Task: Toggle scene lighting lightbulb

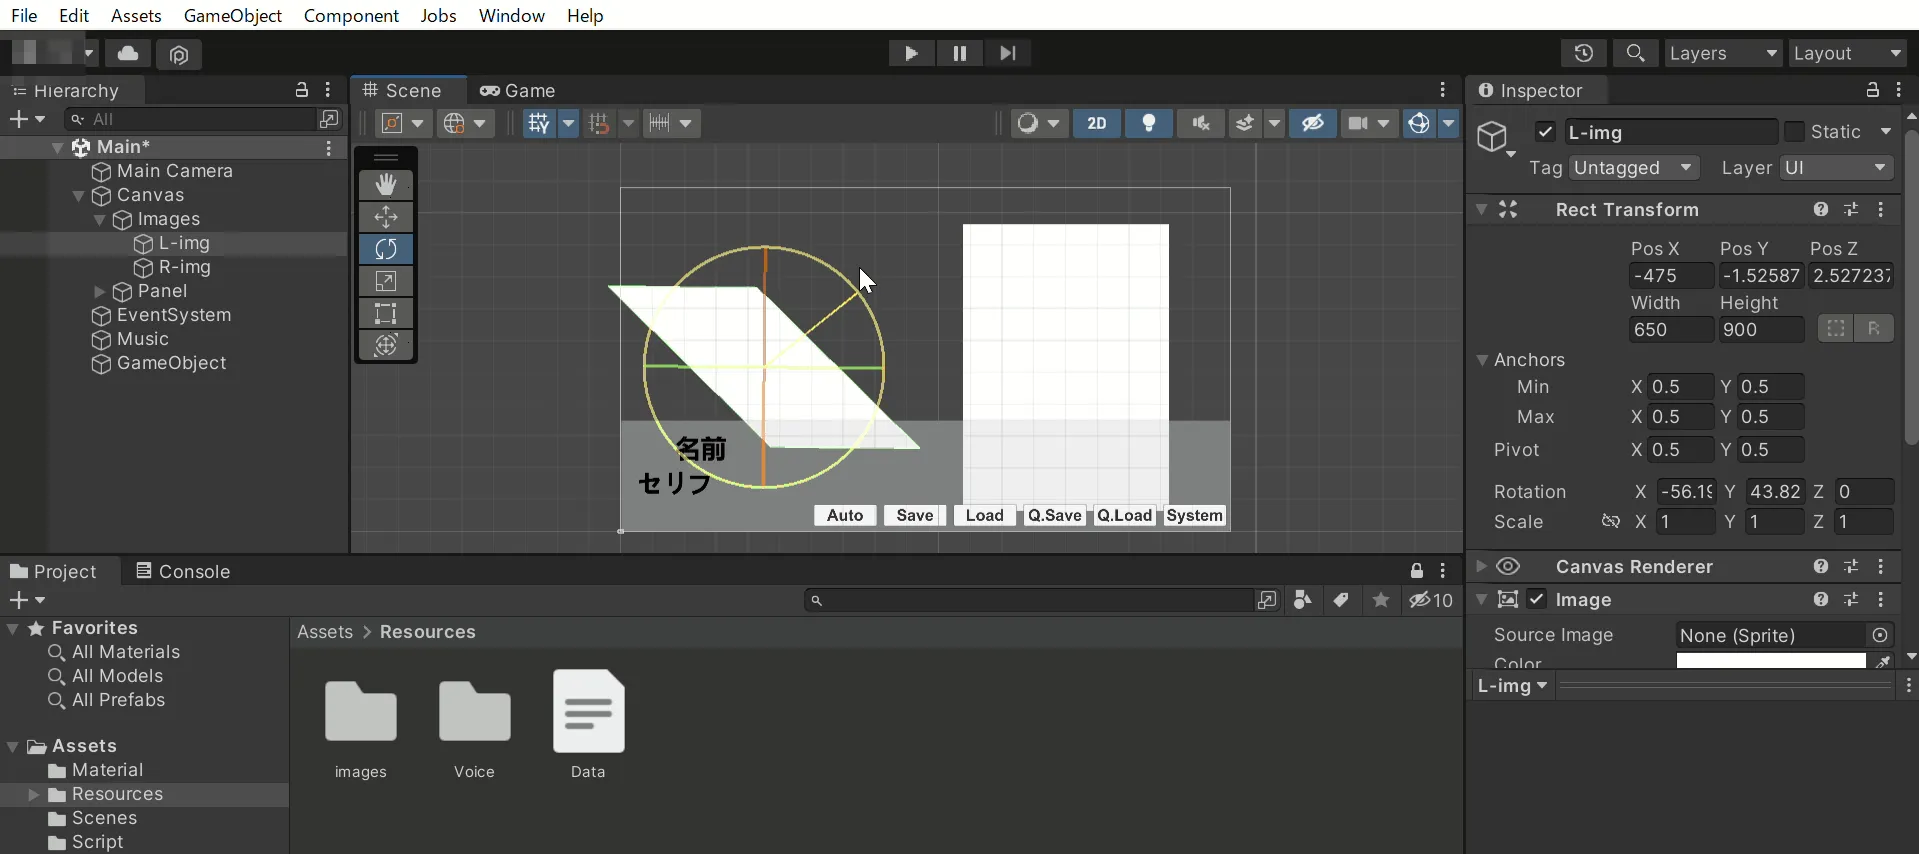Action: click(x=1149, y=123)
